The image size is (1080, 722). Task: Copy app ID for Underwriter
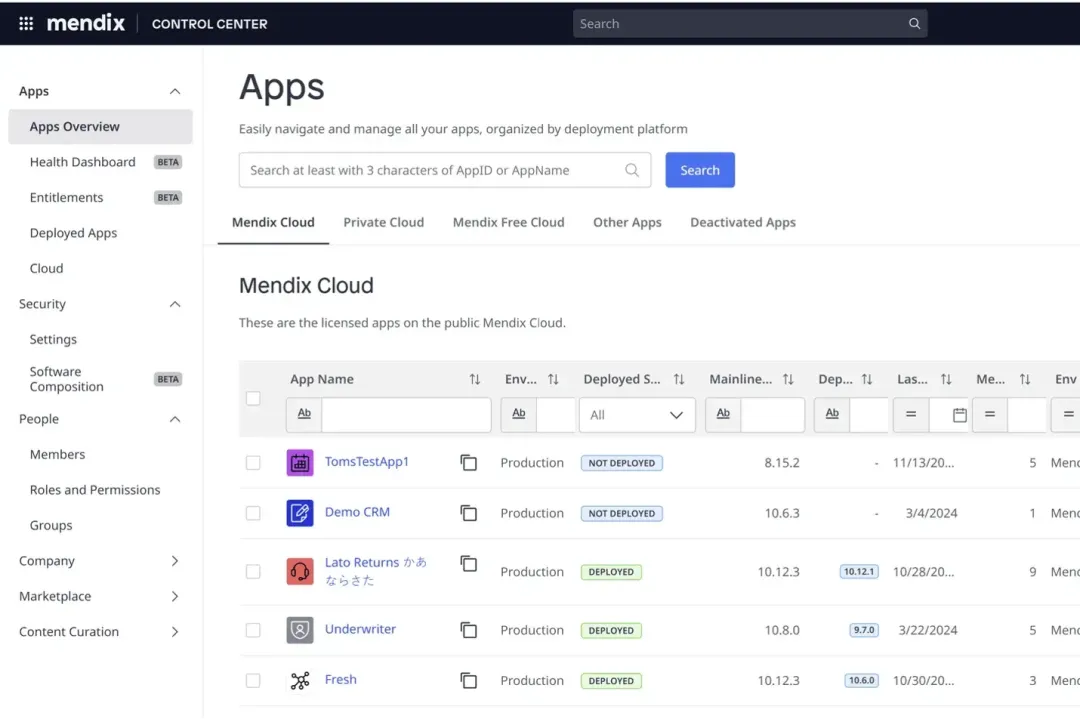(468, 630)
